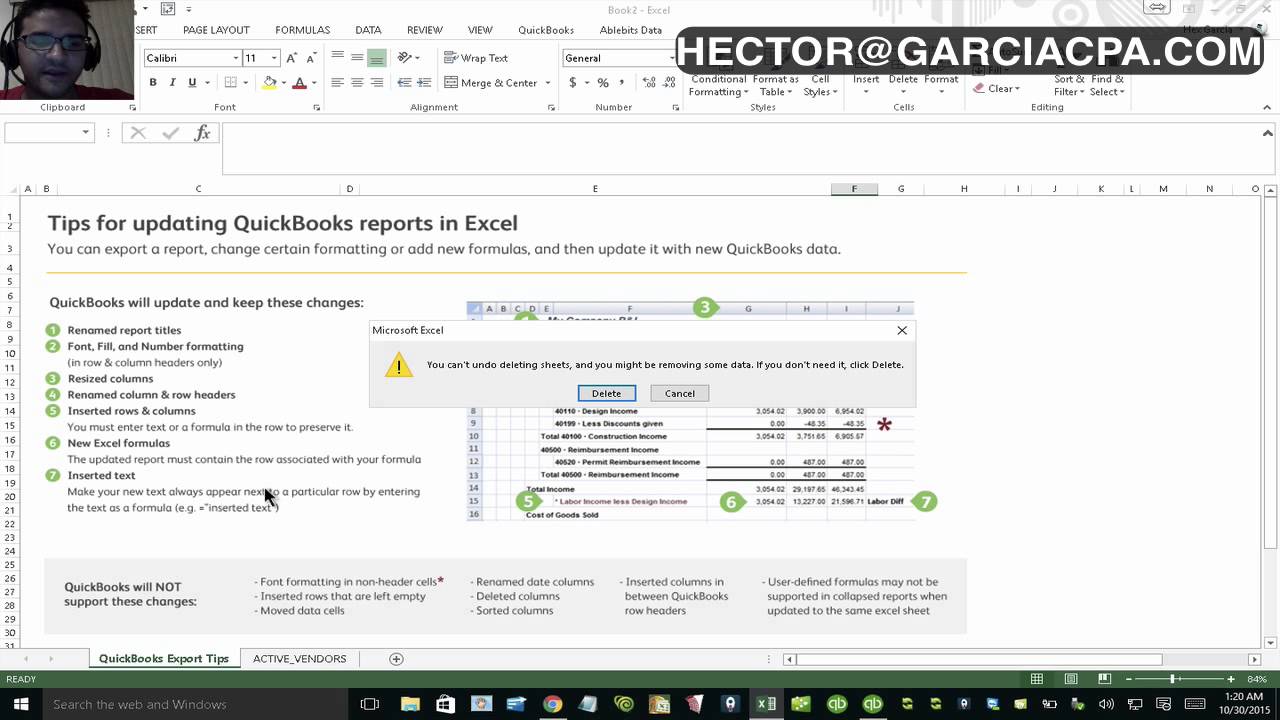The width and height of the screenshot is (1280, 720).
Task: Click the Decrease Indent icon
Action: pyautogui.click(x=404, y=83)
